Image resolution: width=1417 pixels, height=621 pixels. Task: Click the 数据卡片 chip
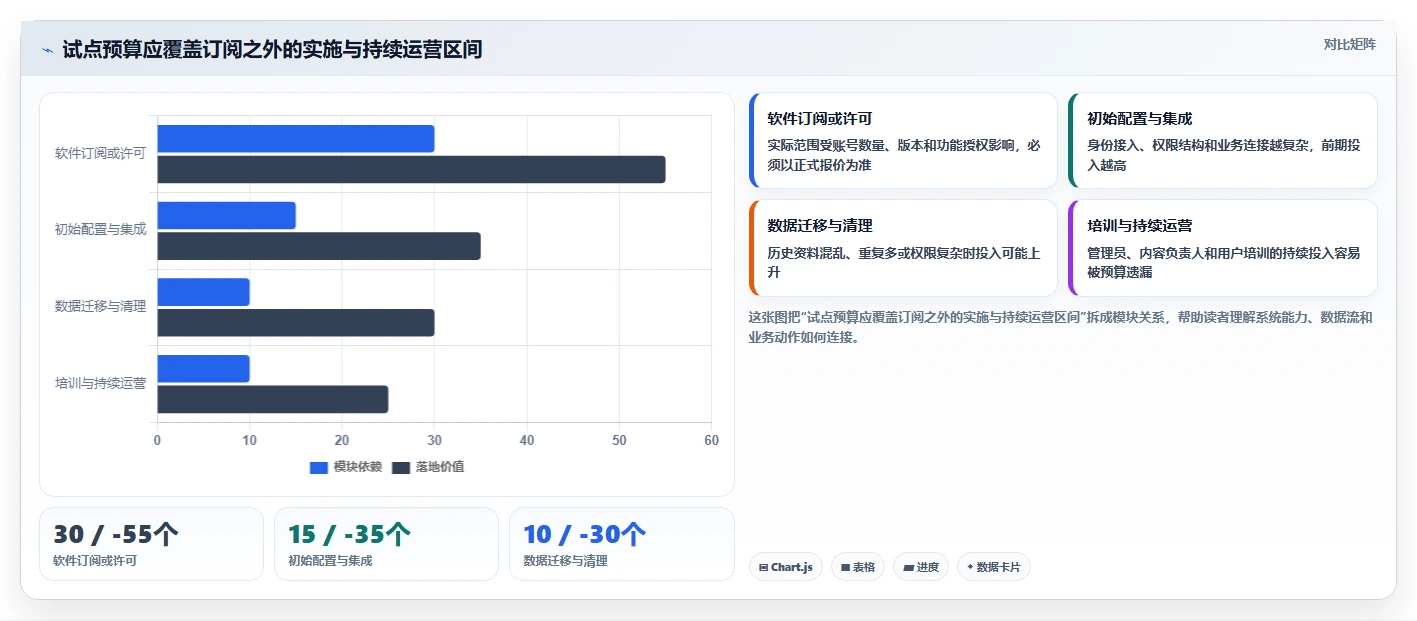coord(994,567)
